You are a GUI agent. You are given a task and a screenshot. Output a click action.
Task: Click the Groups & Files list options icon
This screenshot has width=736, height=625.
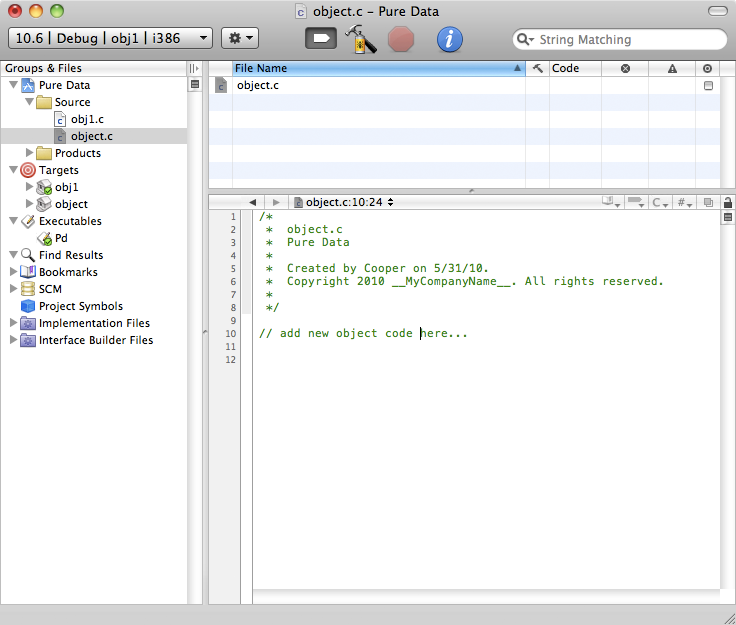(195, 84)
